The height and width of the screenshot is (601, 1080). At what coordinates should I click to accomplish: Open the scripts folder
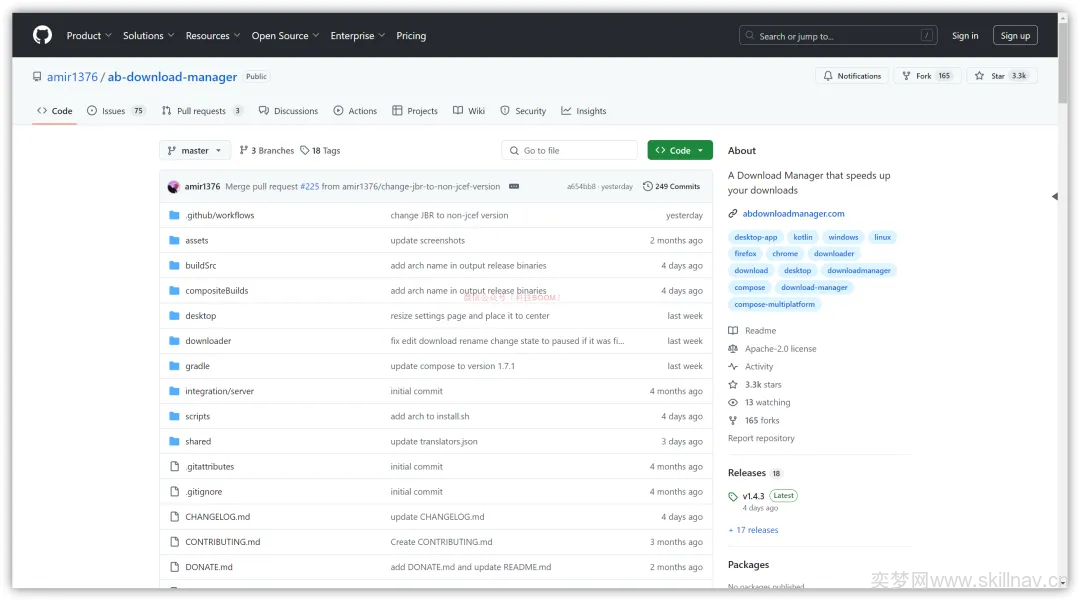198,416
